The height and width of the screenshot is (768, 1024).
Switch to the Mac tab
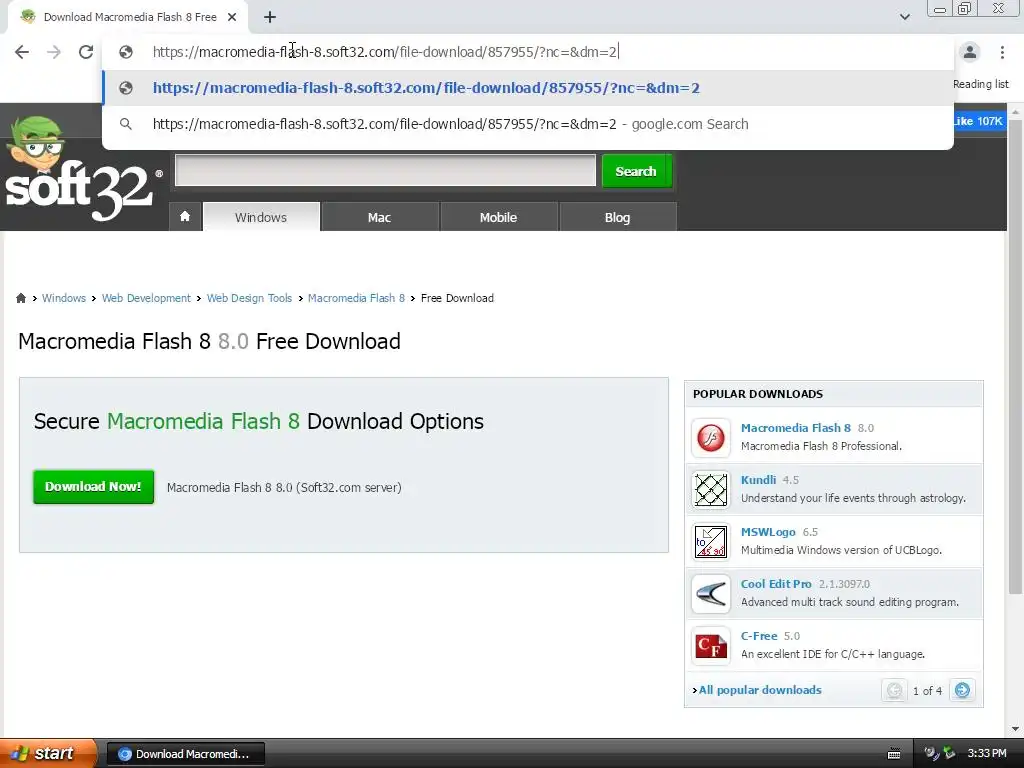pos(379,217)
